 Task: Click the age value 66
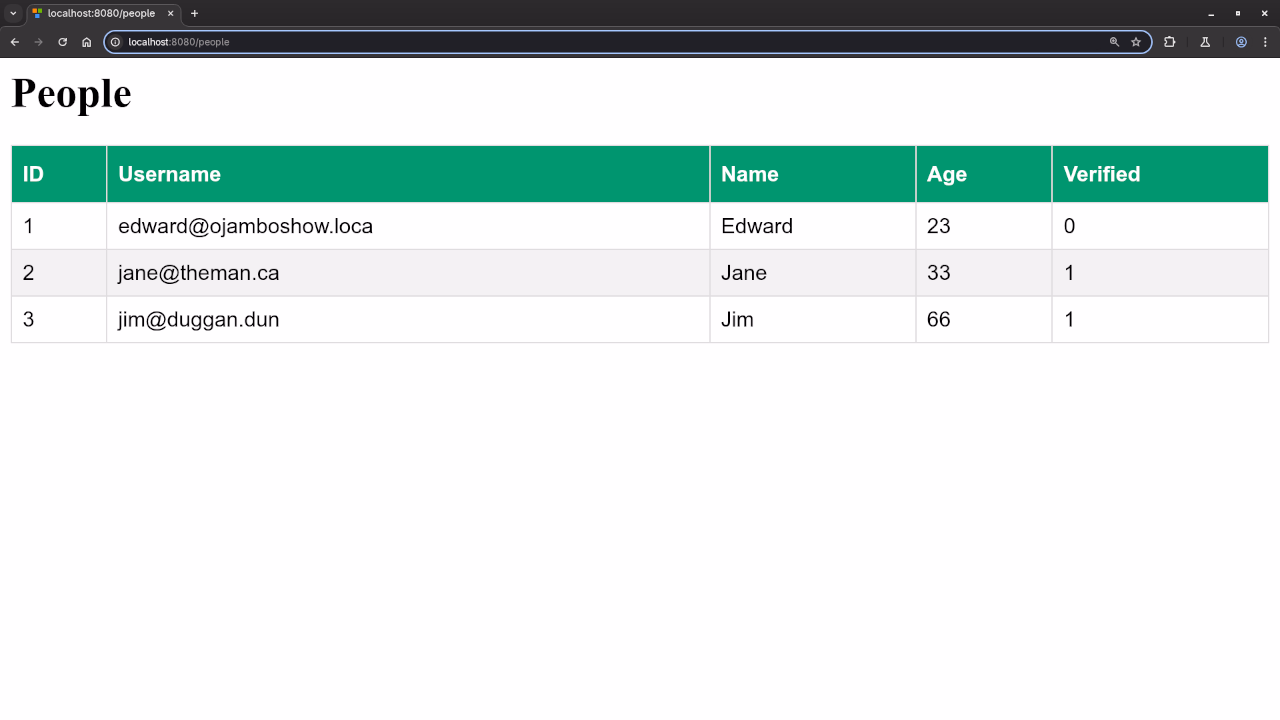pos(938,320)
